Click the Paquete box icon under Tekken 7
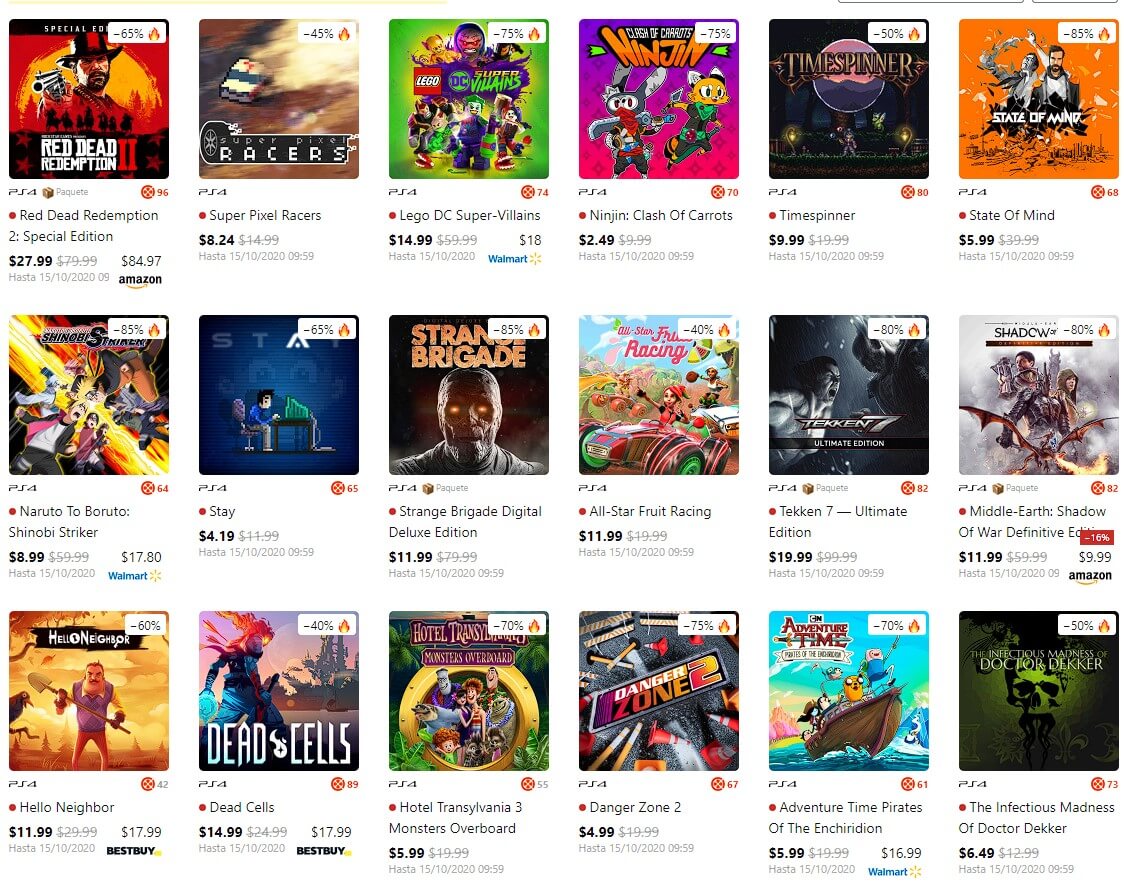 807,488
